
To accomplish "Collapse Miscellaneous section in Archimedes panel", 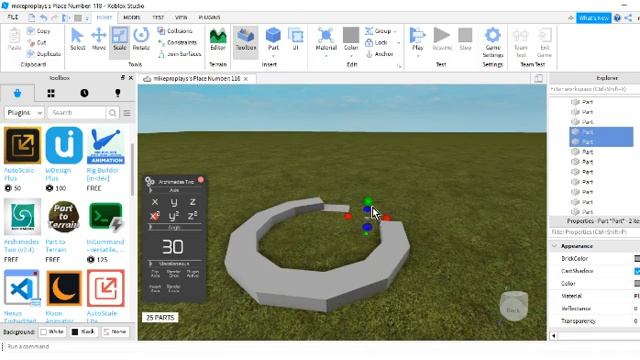I will [151, 264].
